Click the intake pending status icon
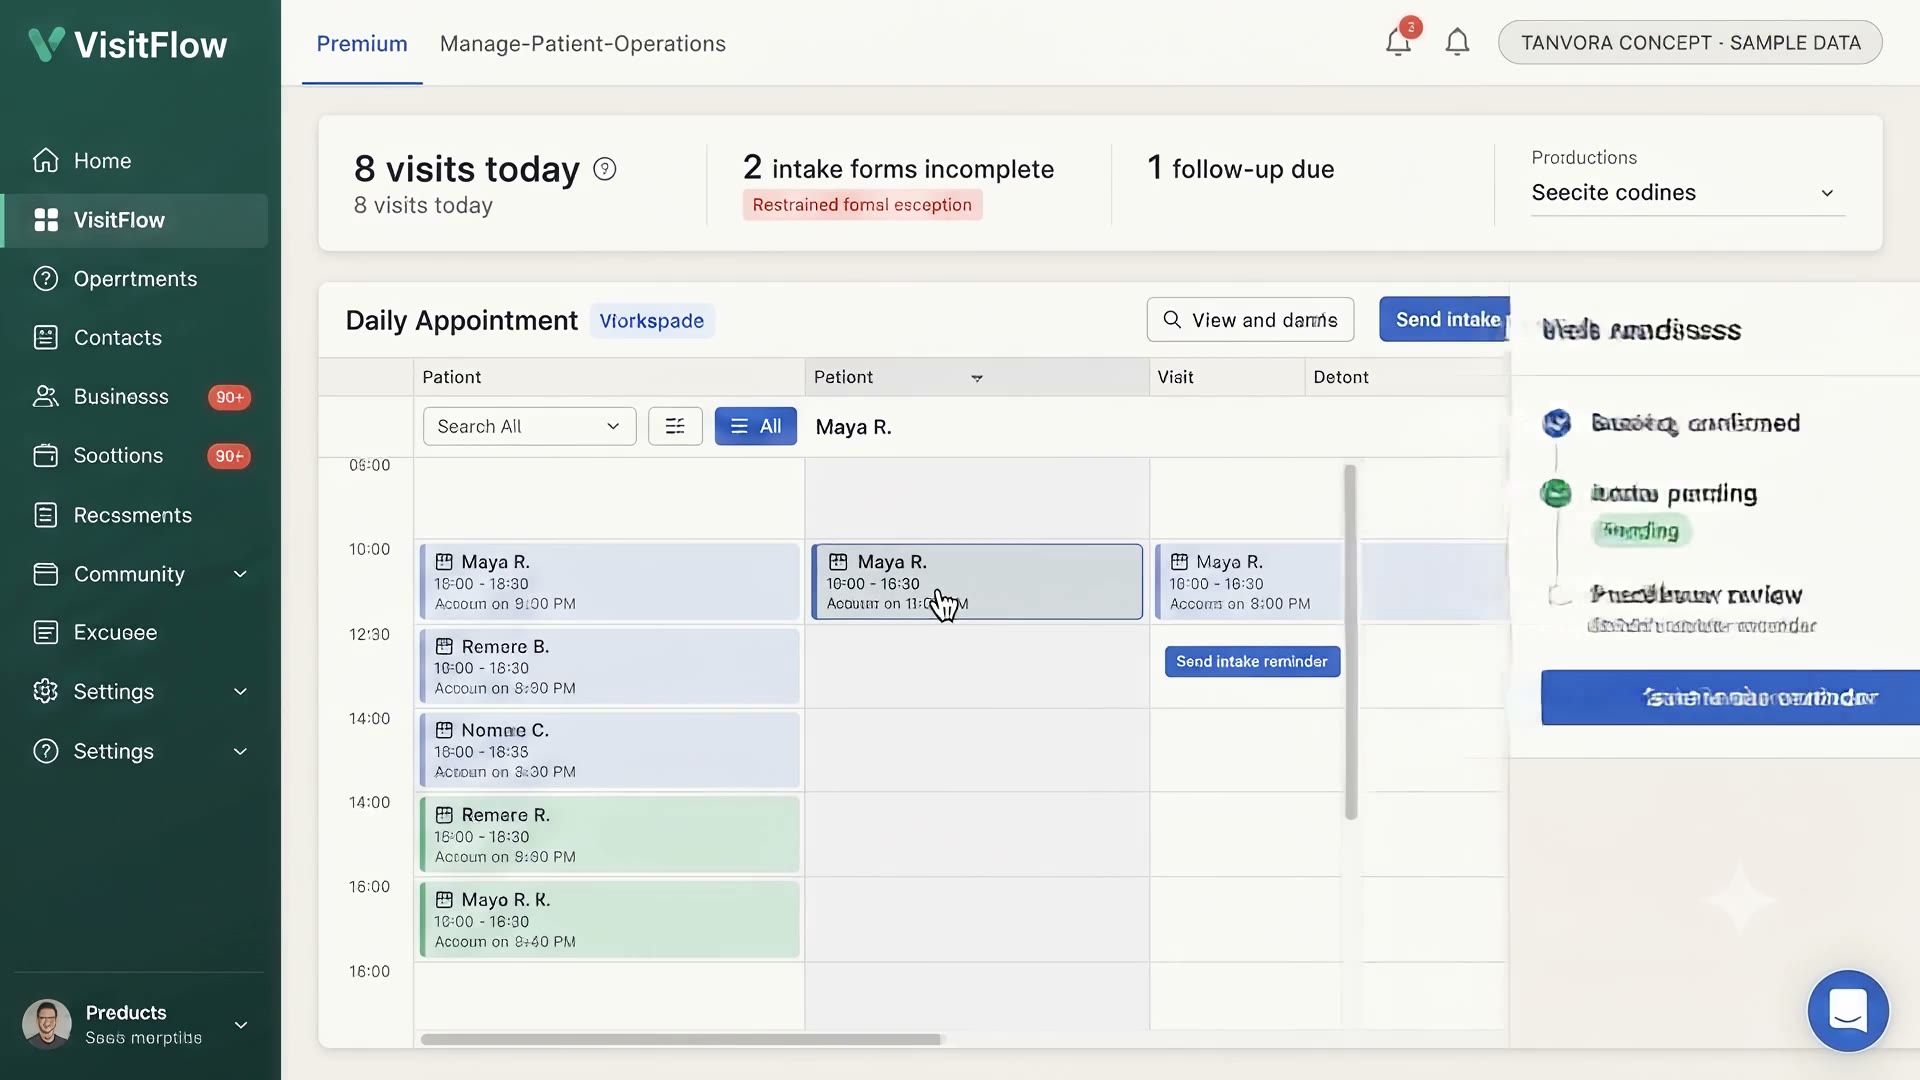 pos(1556,493)
